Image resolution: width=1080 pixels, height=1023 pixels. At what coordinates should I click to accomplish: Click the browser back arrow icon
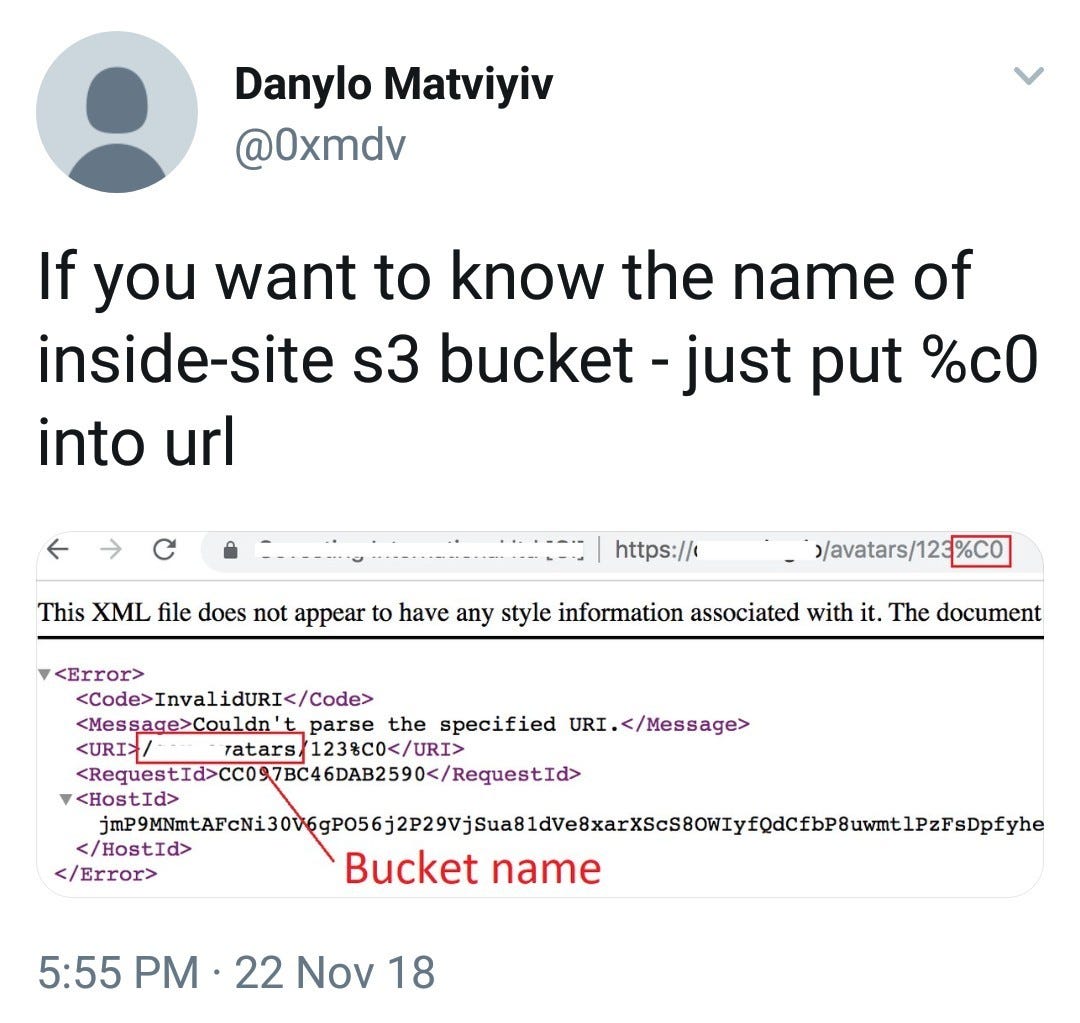[x=58, y=549]
